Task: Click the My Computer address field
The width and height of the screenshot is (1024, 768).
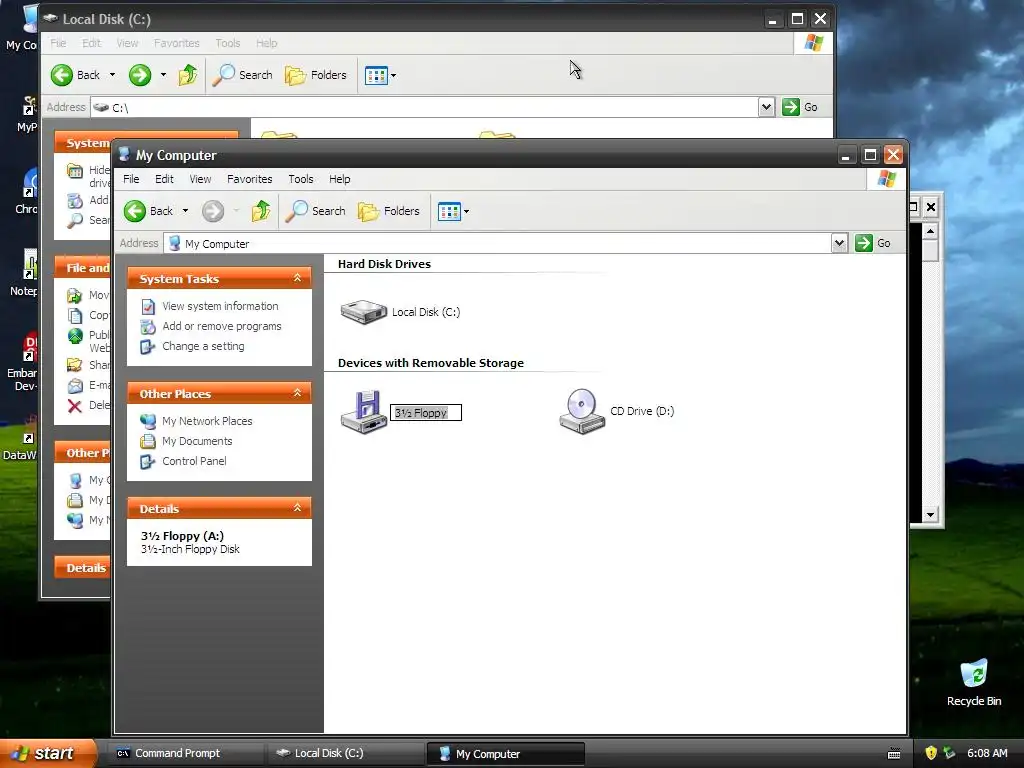Action: (x=498, y=244)
